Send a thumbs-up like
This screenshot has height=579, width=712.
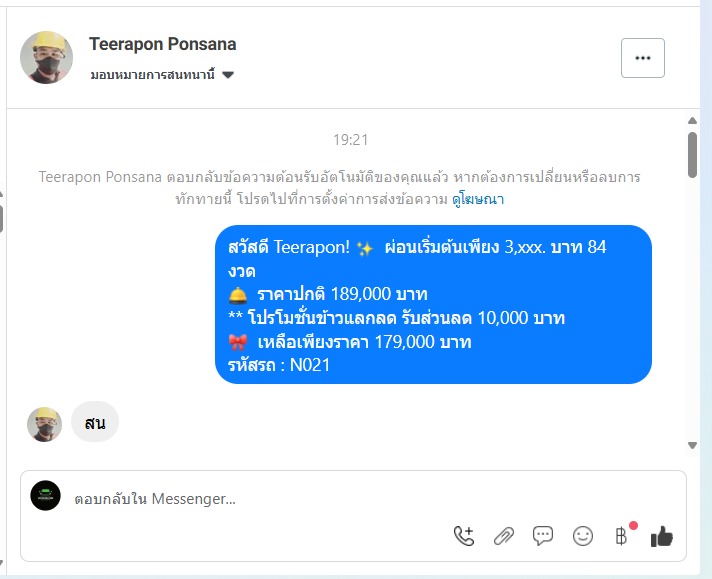click(x=662, y=536)
